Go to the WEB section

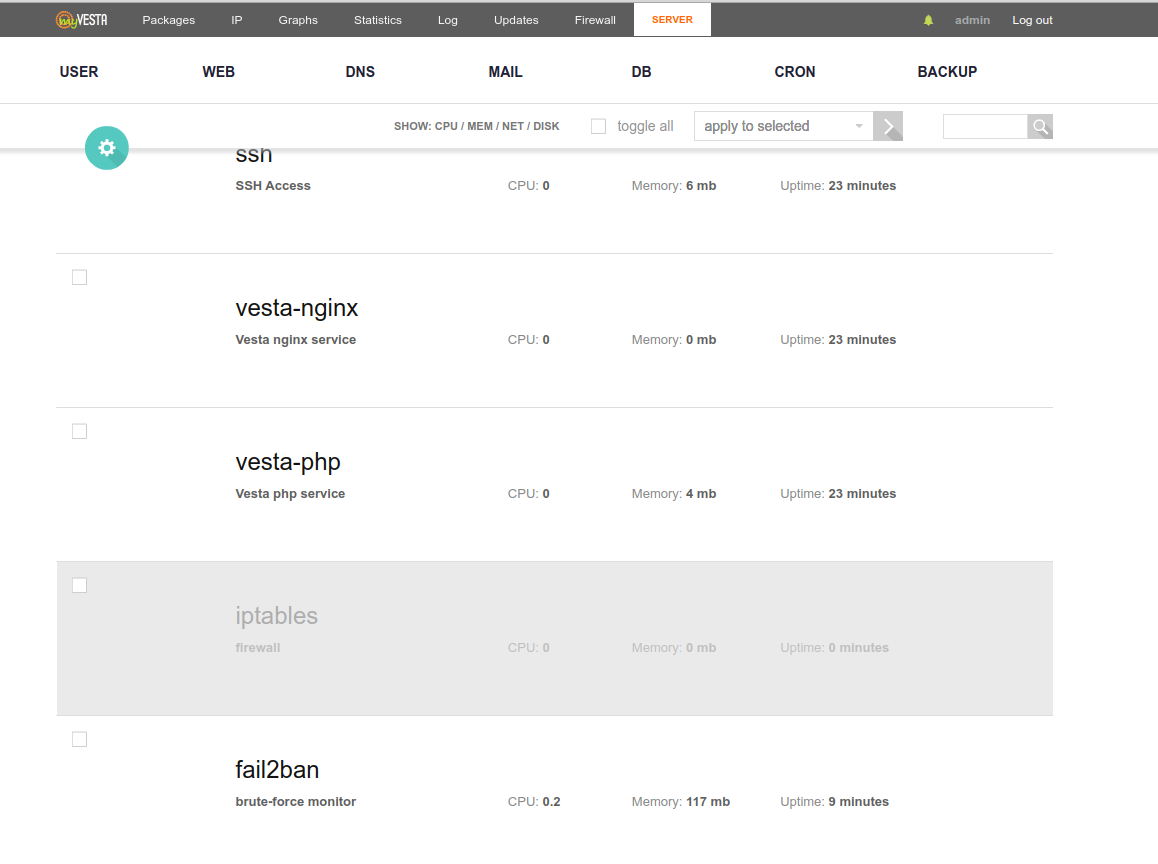219,72
